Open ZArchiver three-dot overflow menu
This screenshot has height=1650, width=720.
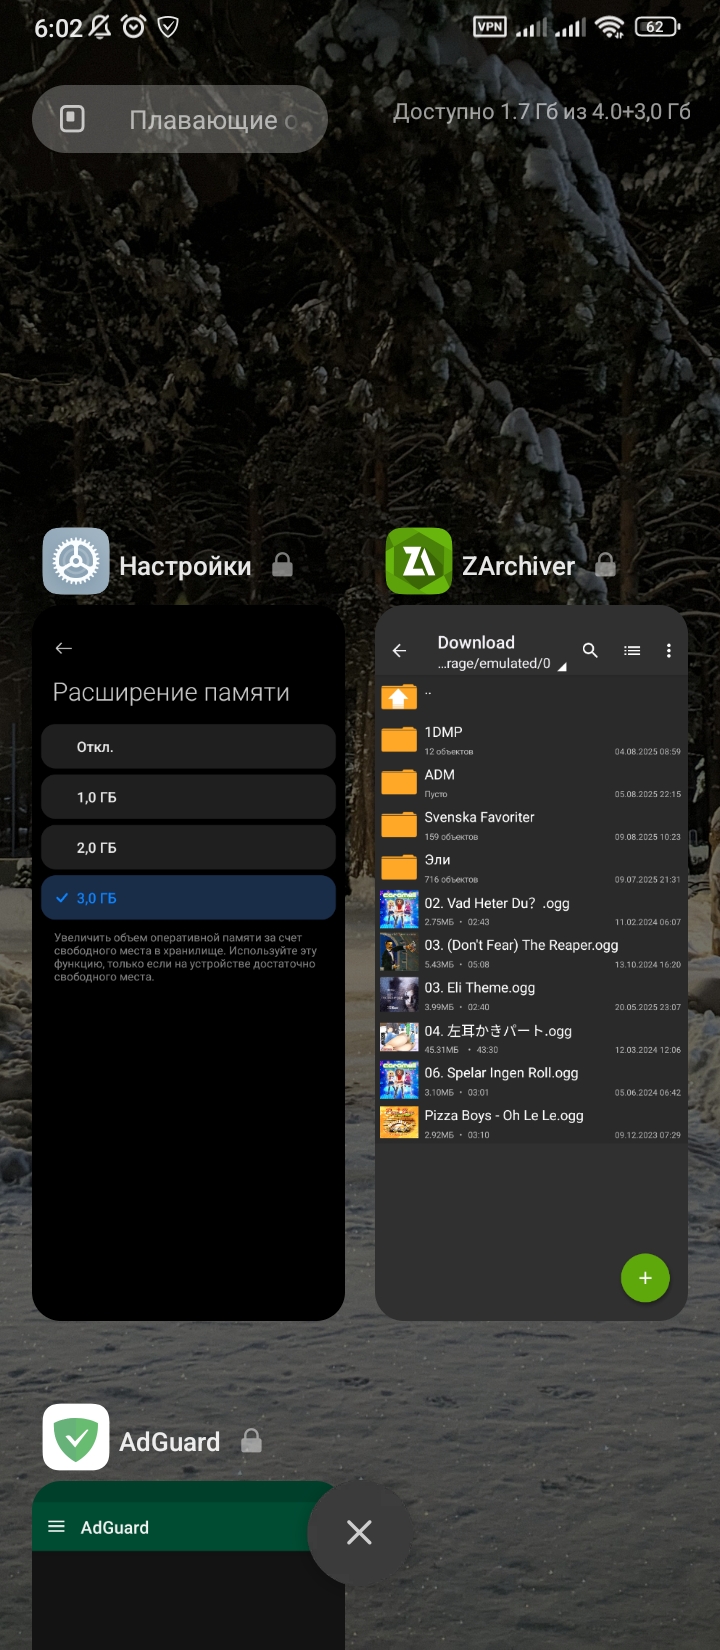coord(668,651)
